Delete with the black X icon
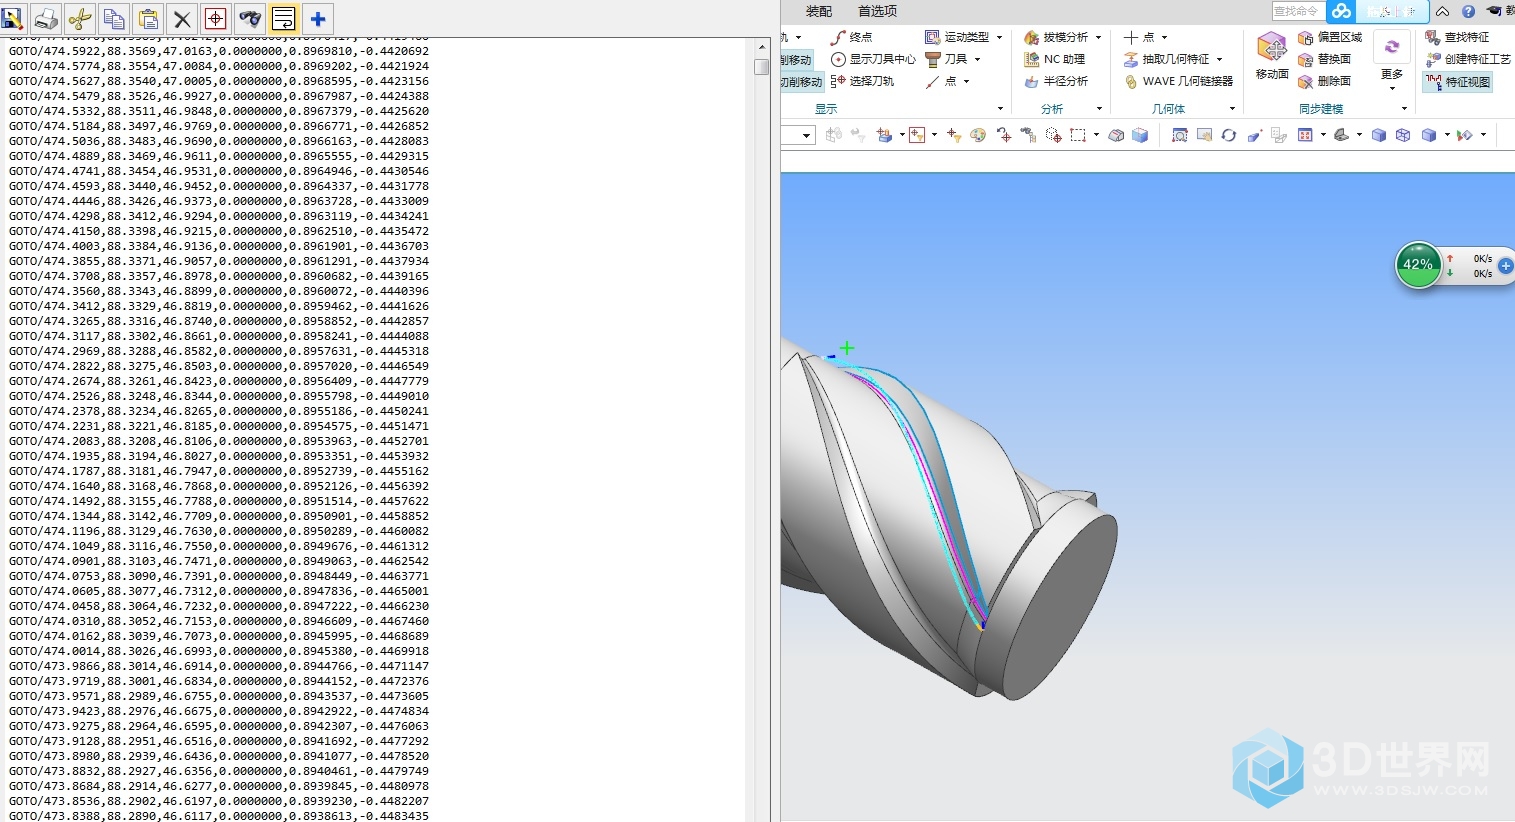The width and height of the screenshot is (1515, 822). 182,18
